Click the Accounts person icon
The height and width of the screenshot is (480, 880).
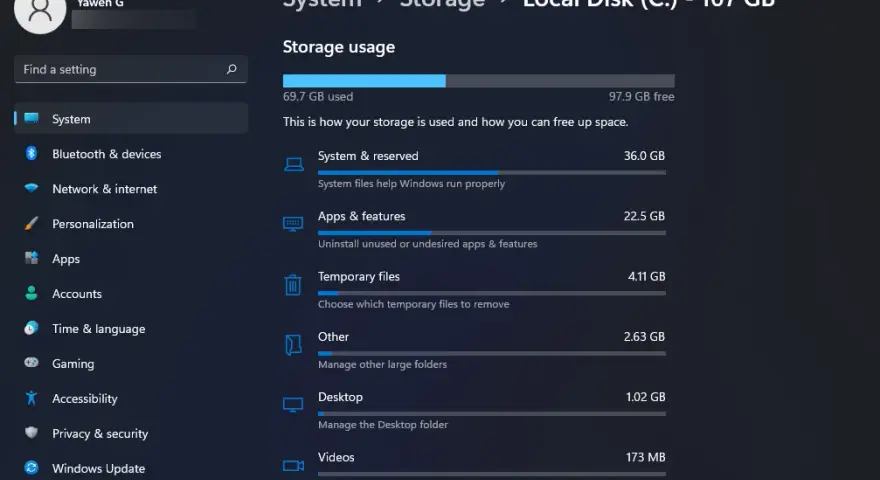pyautogui.click(x=31, y=293)
